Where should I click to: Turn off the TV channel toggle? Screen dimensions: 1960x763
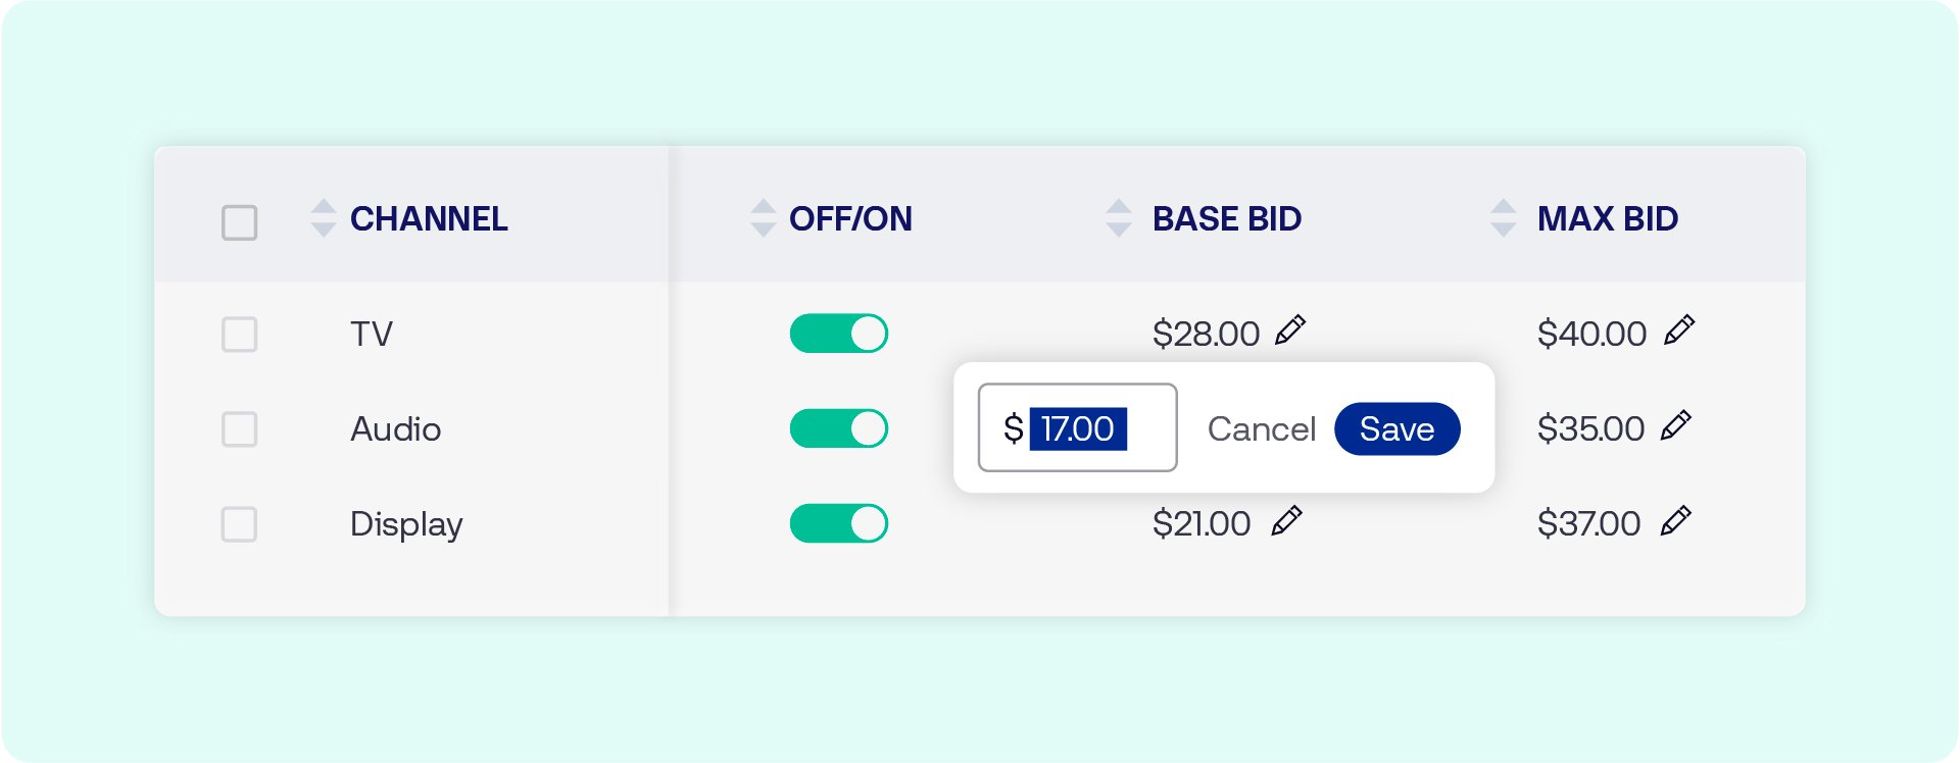point(838,333)
